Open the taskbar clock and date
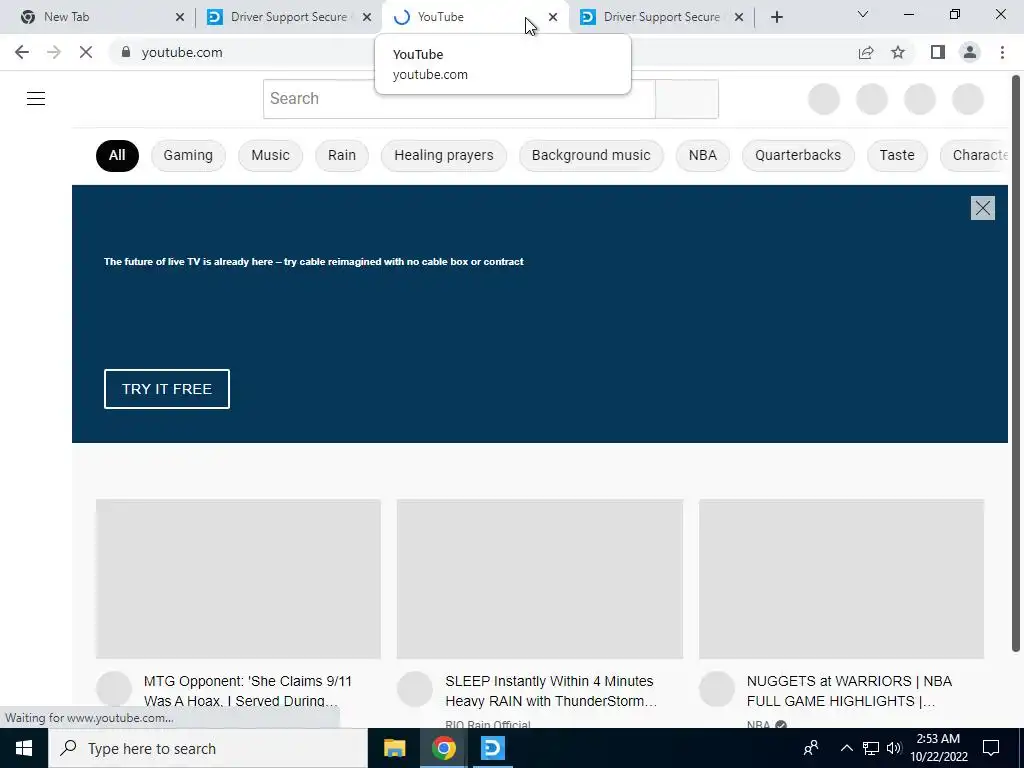The width and height of the screenshot is (1024, 768). click(938, 748)
